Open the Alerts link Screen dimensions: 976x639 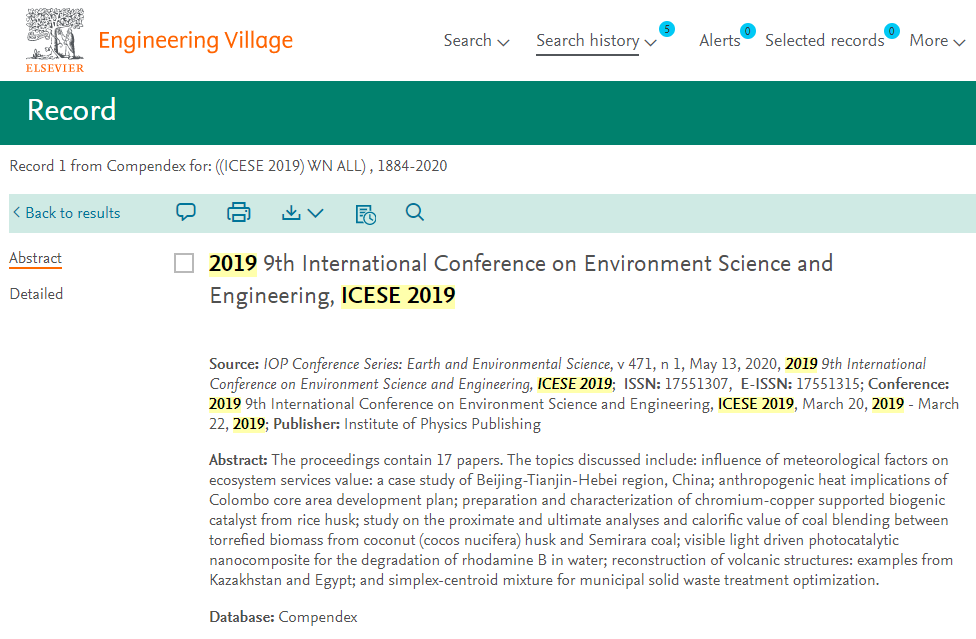coord(720,41)
